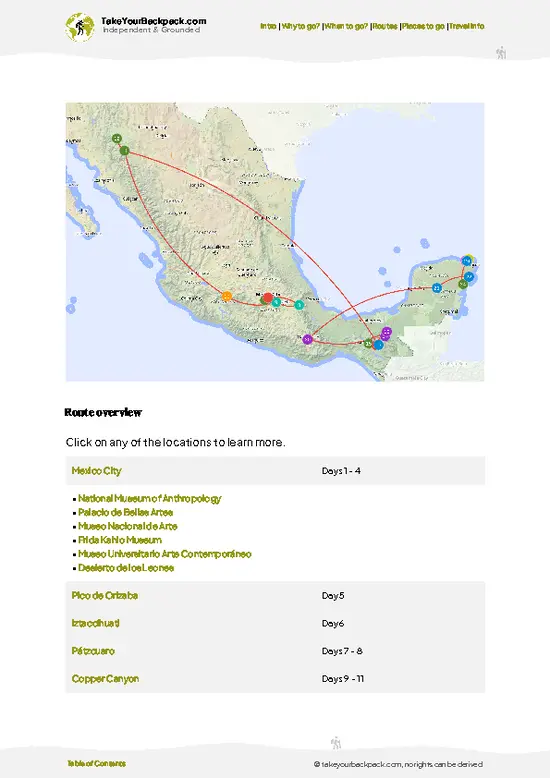The width and height of the screenshot is (550, 778).
Task: Click the hiker icon below the navigation links
Action: coord(501,53)
